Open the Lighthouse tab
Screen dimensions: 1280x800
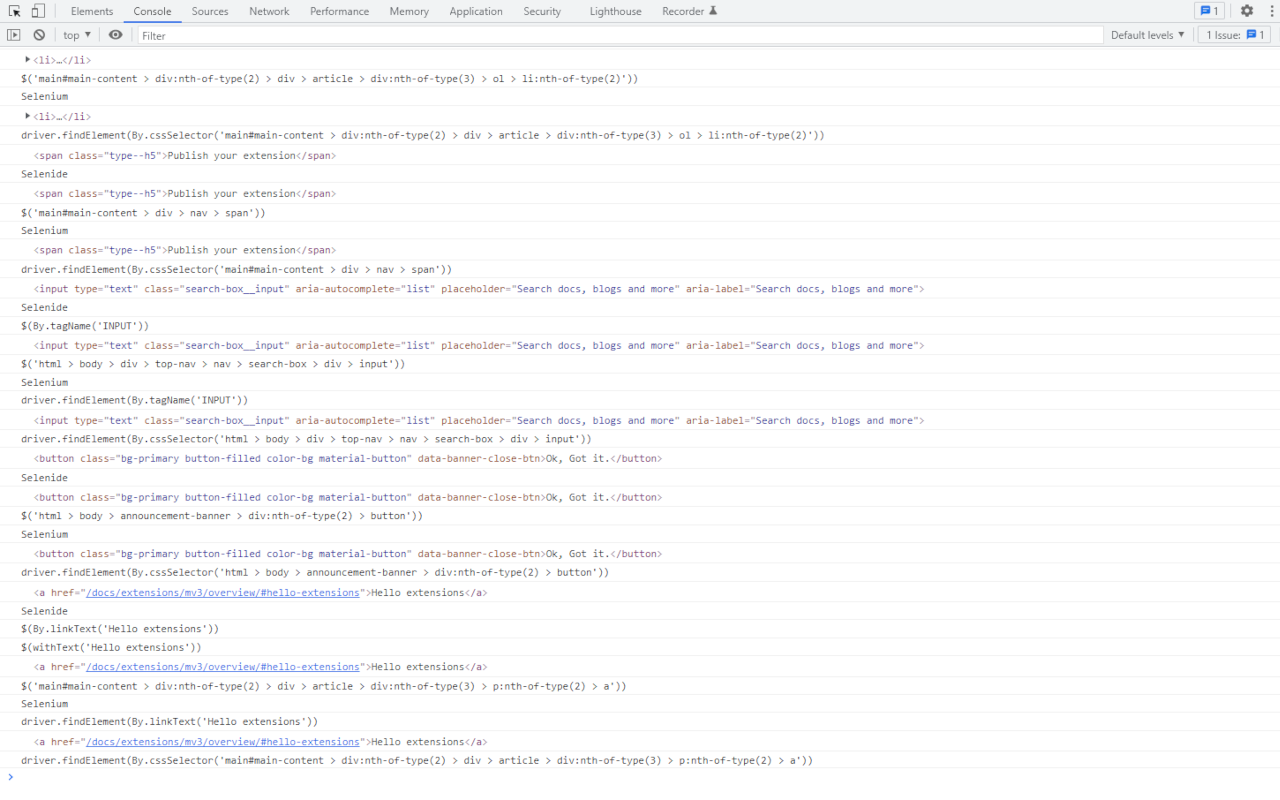615,11
